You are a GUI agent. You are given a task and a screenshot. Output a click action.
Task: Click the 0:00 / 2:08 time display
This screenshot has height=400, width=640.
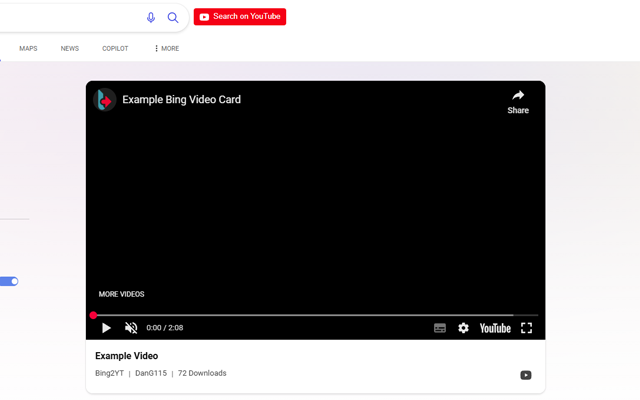[x=164, y=328]
